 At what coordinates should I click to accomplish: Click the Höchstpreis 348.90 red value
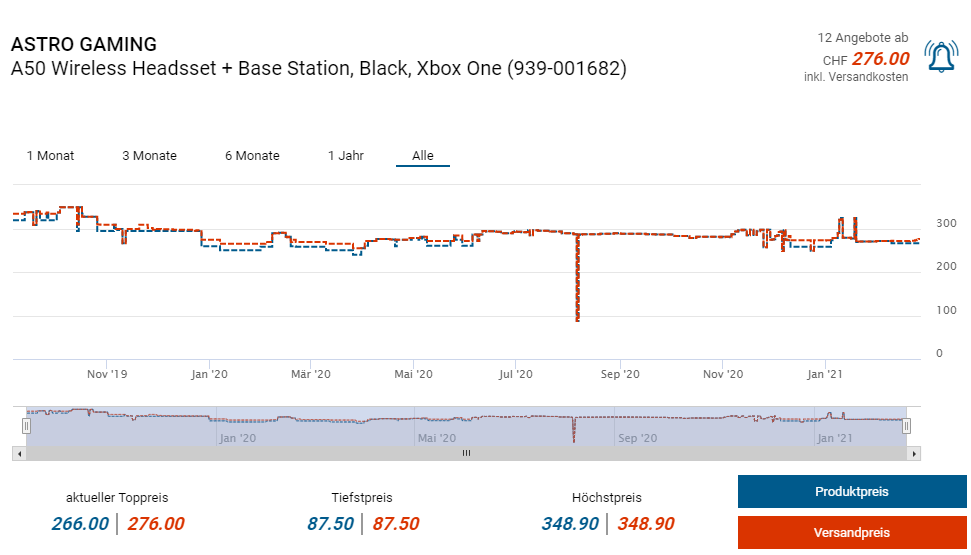coord(645,524)
